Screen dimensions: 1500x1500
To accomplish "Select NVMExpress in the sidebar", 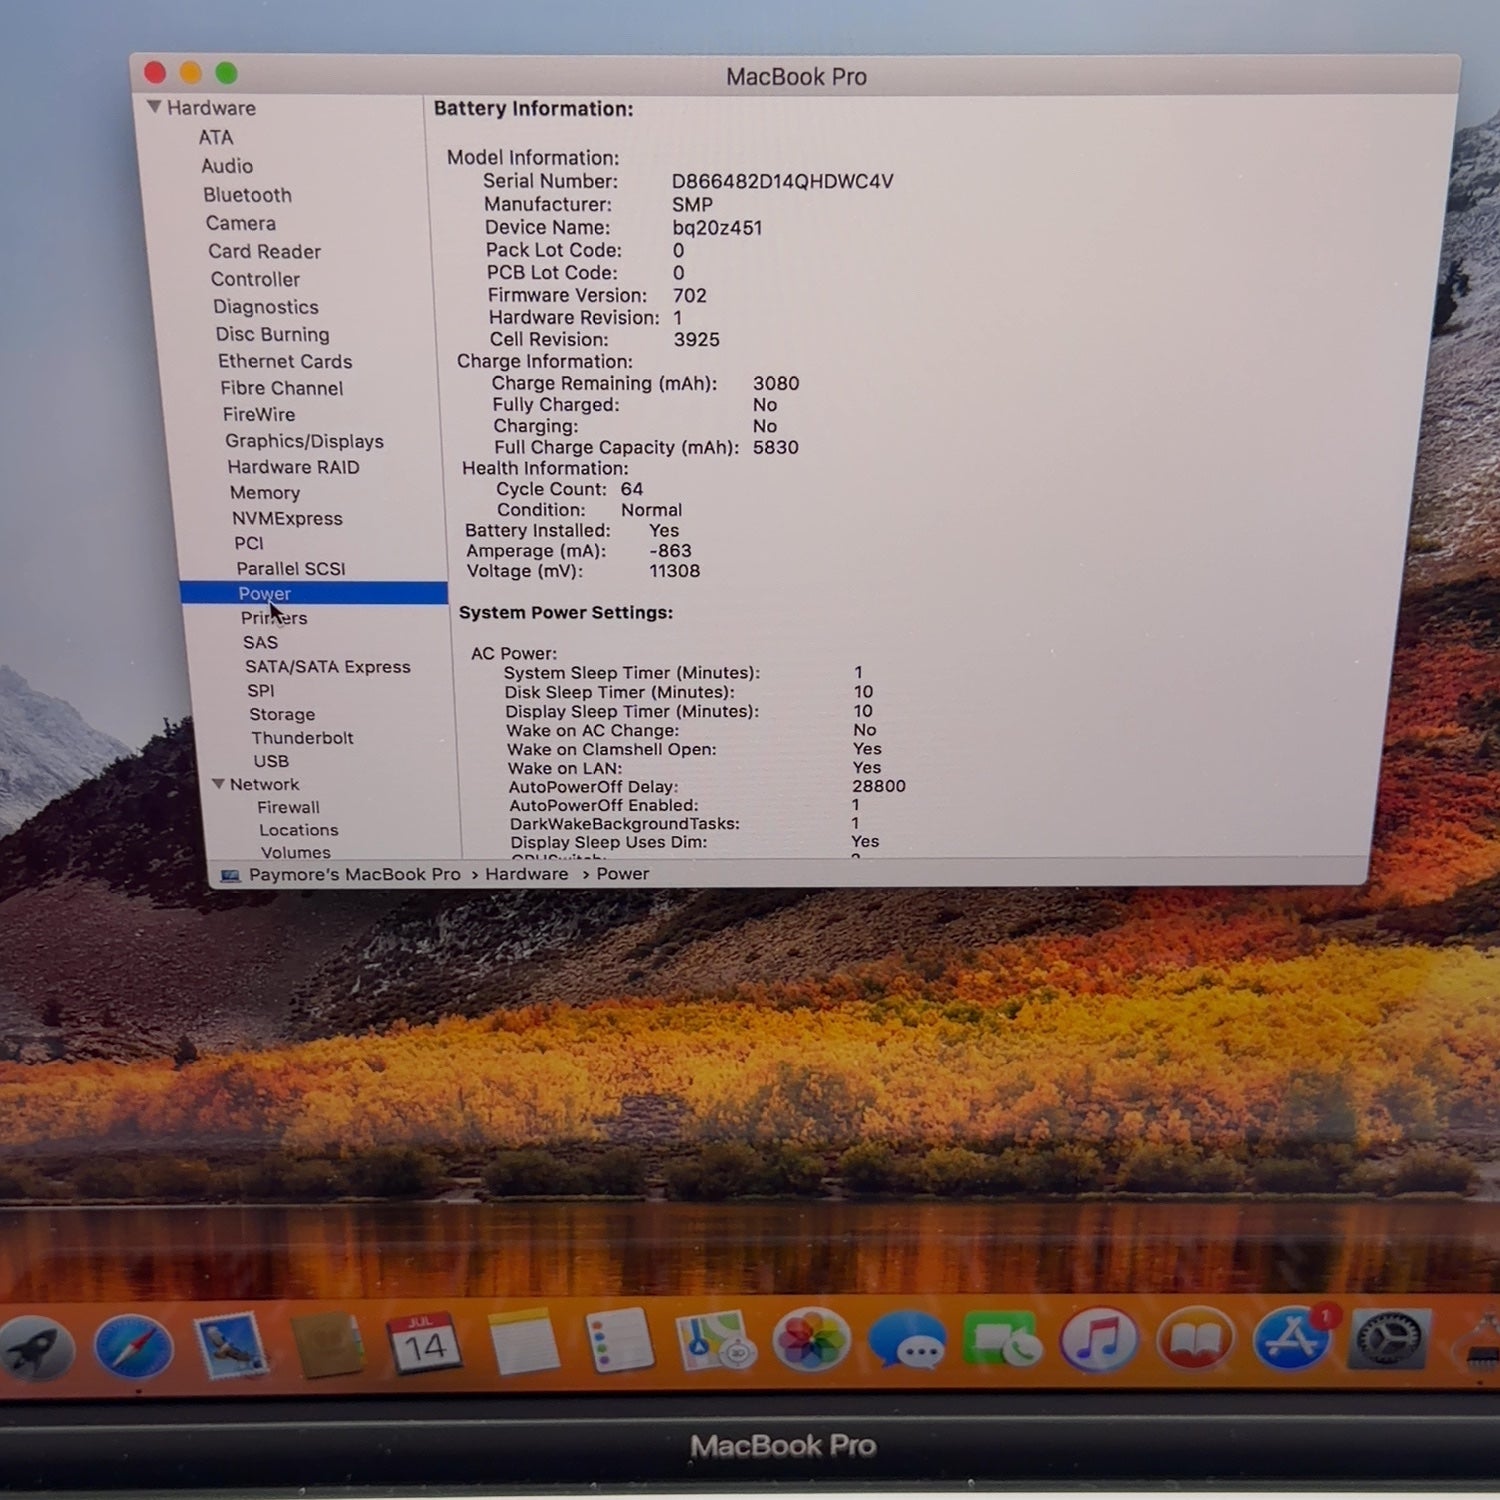I will tap(288, 518).
